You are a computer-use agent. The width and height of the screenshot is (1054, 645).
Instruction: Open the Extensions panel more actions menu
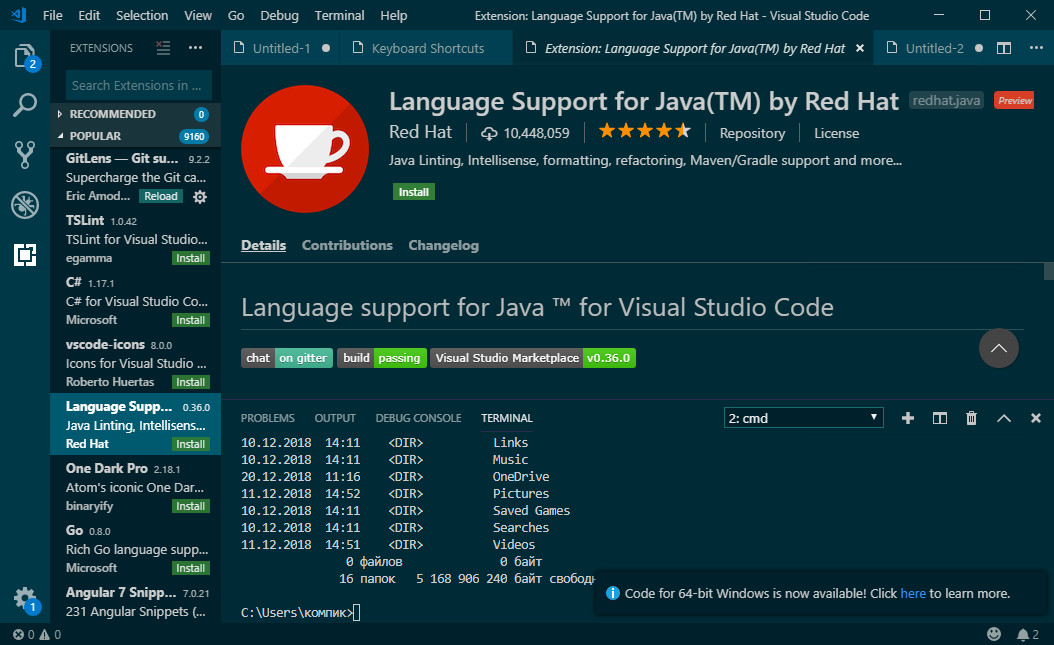tap(196, 48)
